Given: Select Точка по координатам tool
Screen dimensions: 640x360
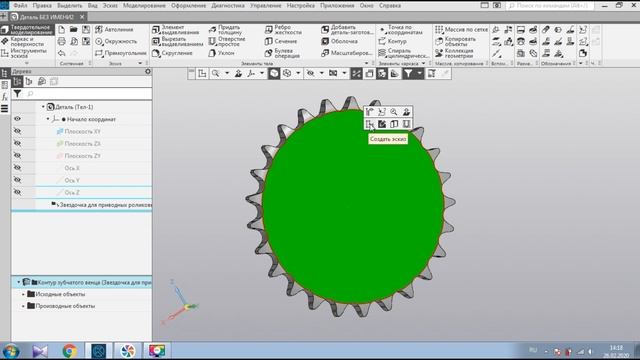Looking at the screenshot, I should 401,29.
